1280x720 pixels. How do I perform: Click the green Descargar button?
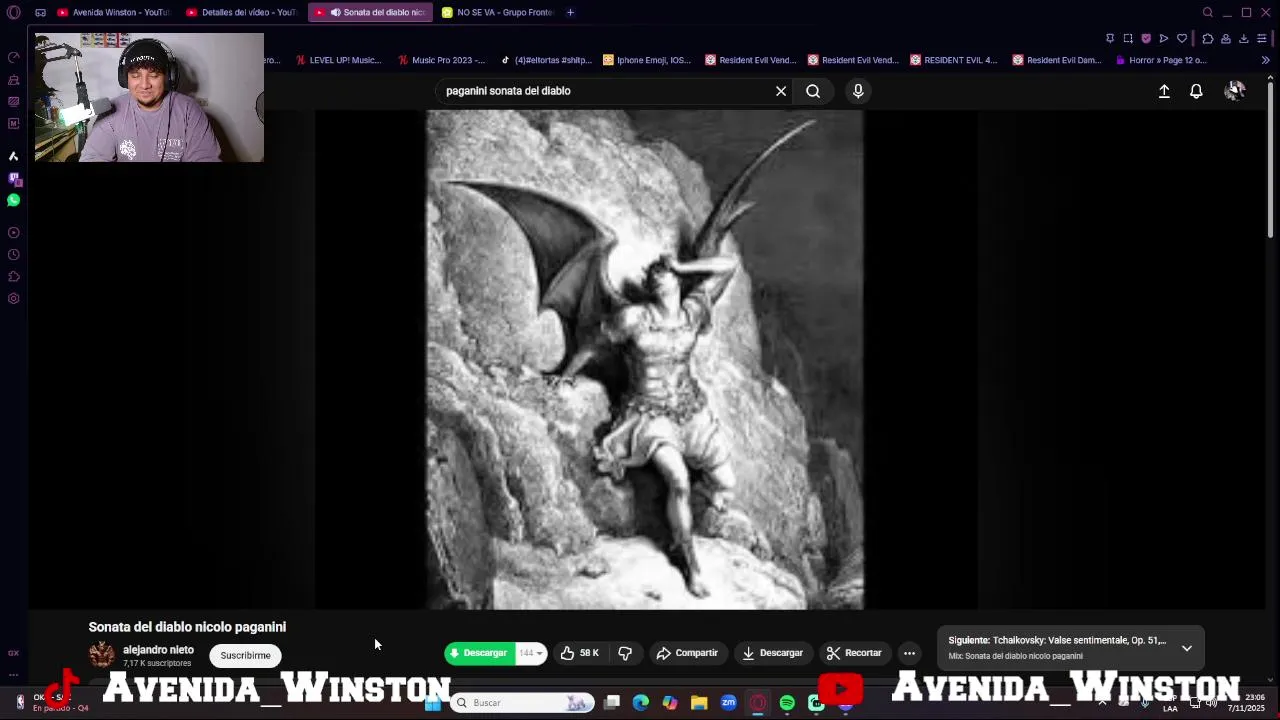(x=479, y=653)
